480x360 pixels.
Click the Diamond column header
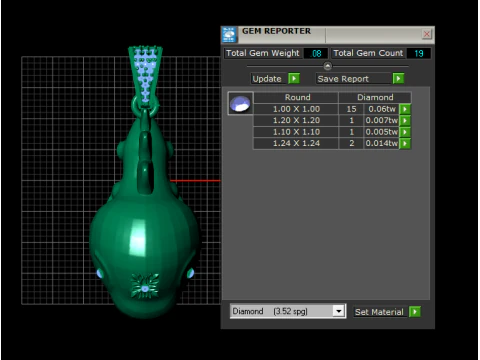coord(375,97)
